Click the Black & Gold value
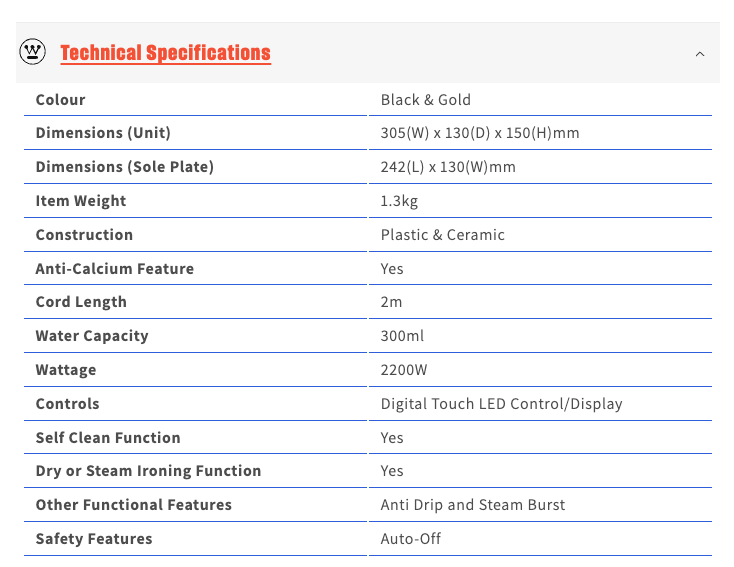Screen dimensions: 734x567 coord(425,100)
